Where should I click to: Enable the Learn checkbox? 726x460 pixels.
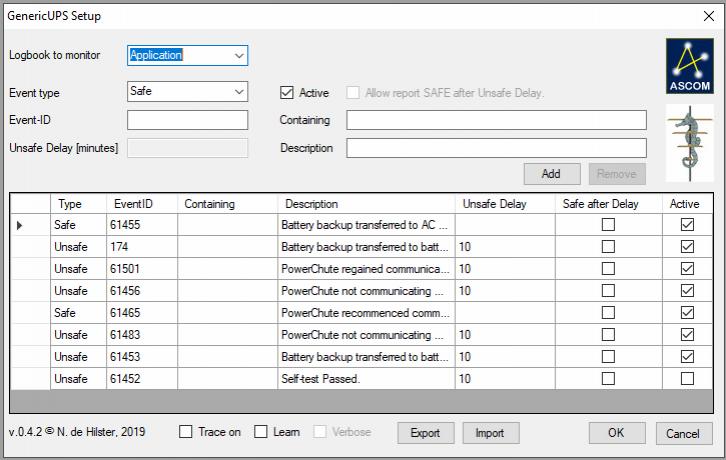point(261,432)
